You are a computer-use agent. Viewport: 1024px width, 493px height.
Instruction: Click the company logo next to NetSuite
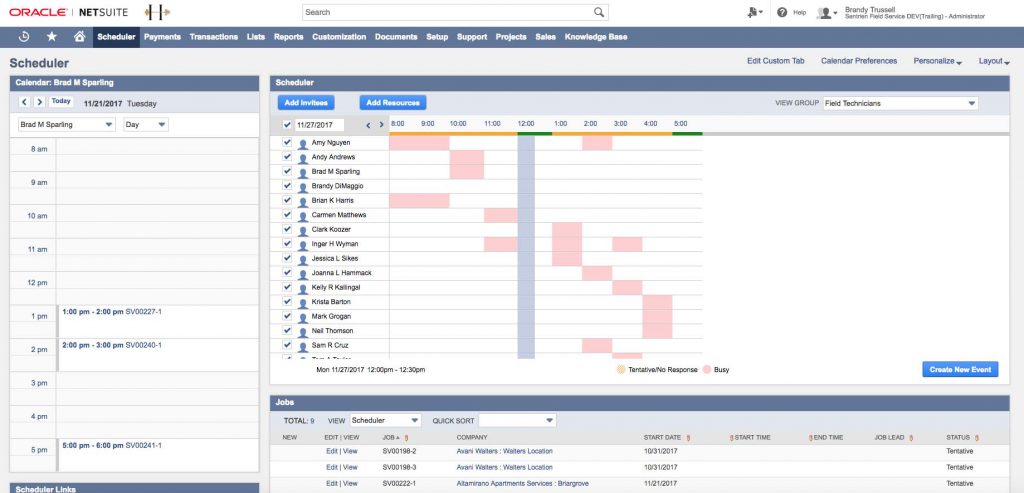[x=157, y=12]
